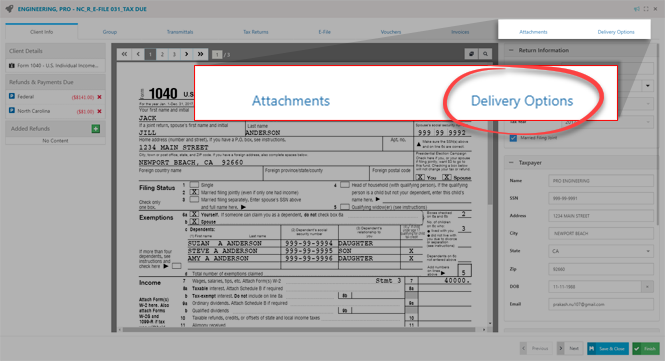
Task: Switch to the Client Info tab
Action: click(42, 32)
